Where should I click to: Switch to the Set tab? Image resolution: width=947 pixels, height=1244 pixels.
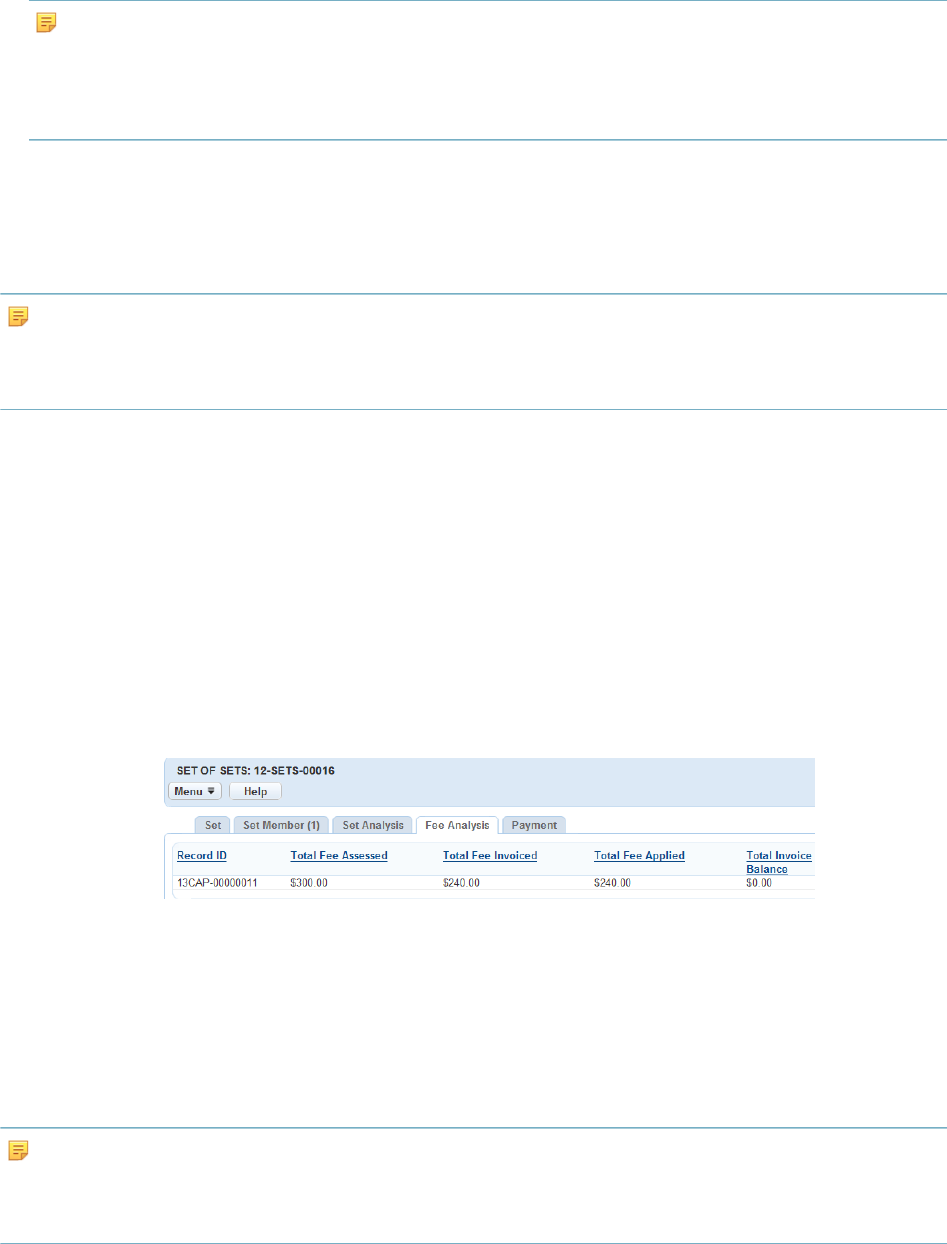213,825
